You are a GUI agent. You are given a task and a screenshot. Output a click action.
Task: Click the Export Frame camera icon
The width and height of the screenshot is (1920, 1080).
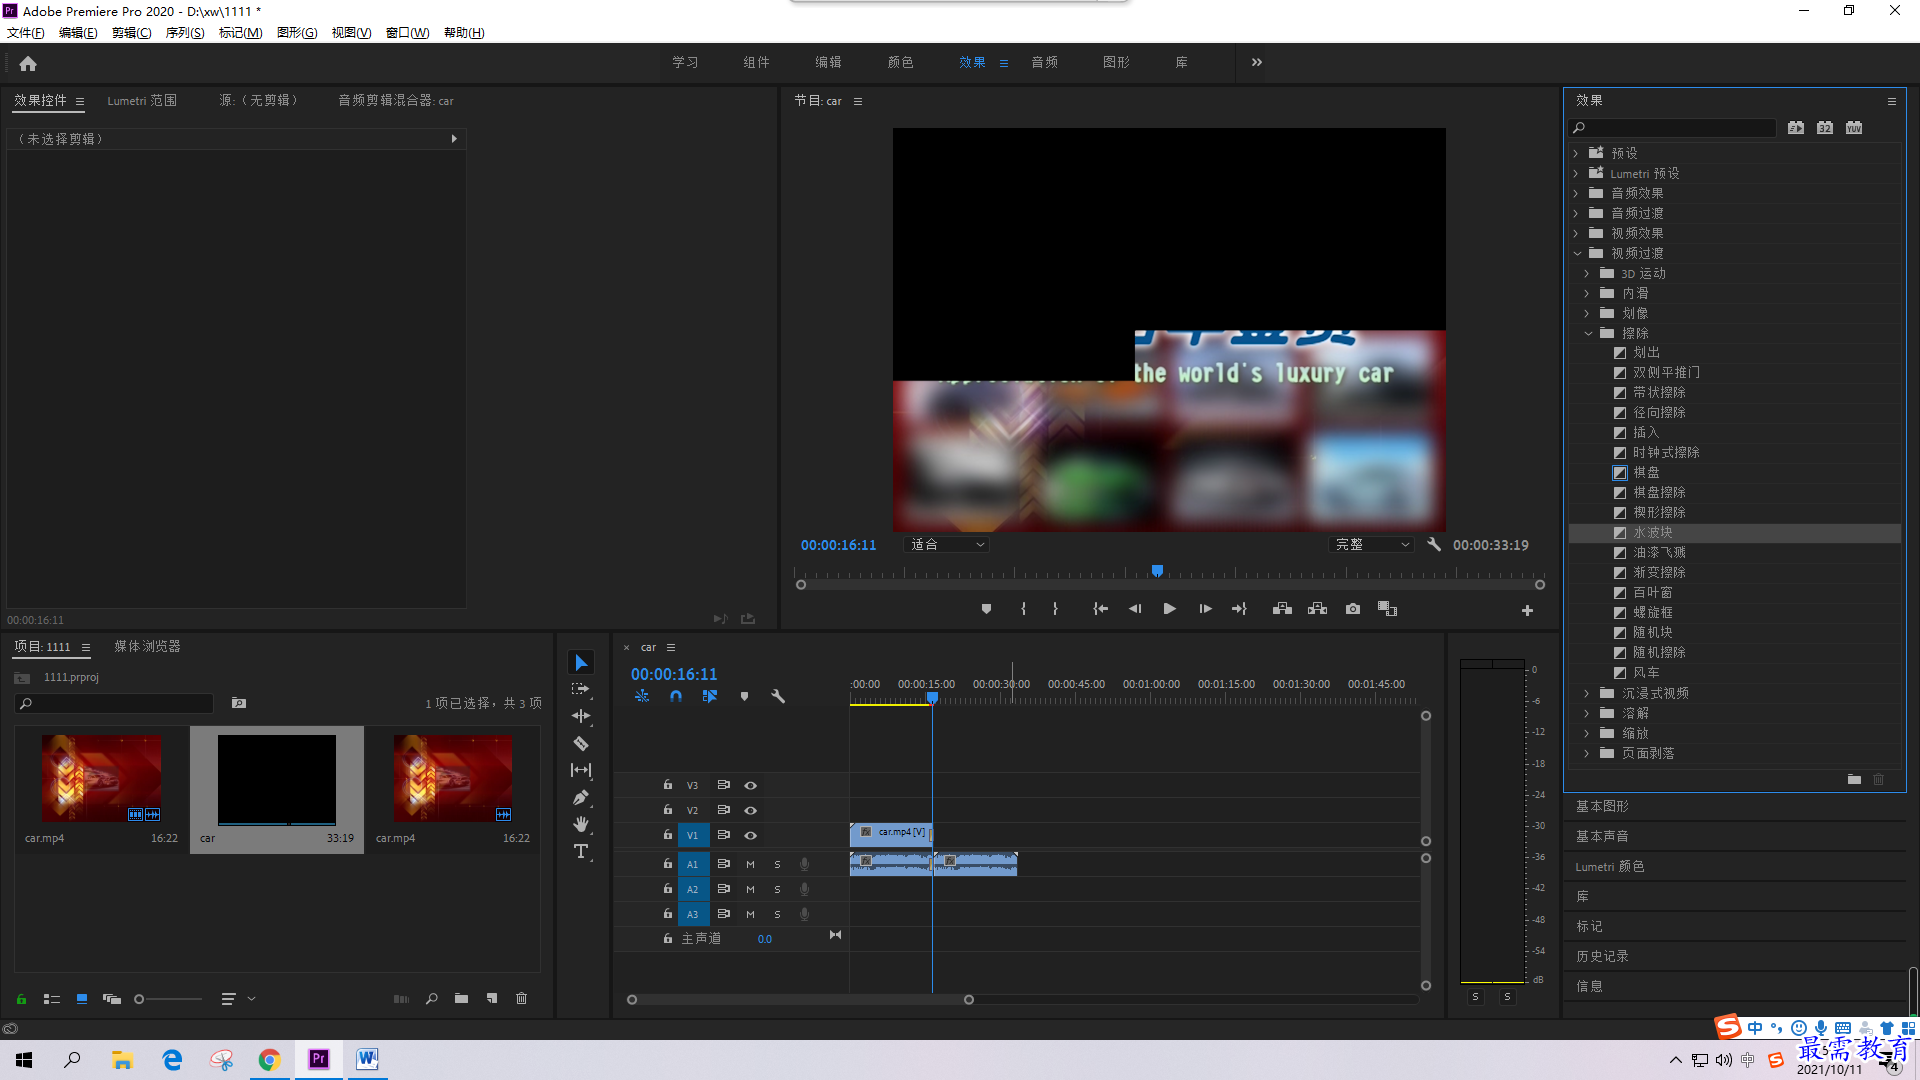click(x=1353, y=609)
